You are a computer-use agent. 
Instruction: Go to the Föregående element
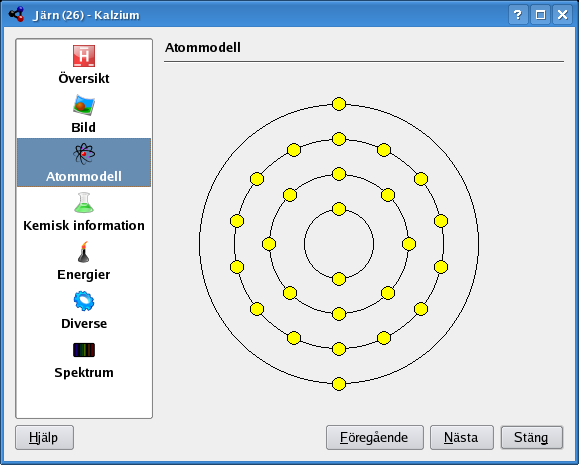374,438
